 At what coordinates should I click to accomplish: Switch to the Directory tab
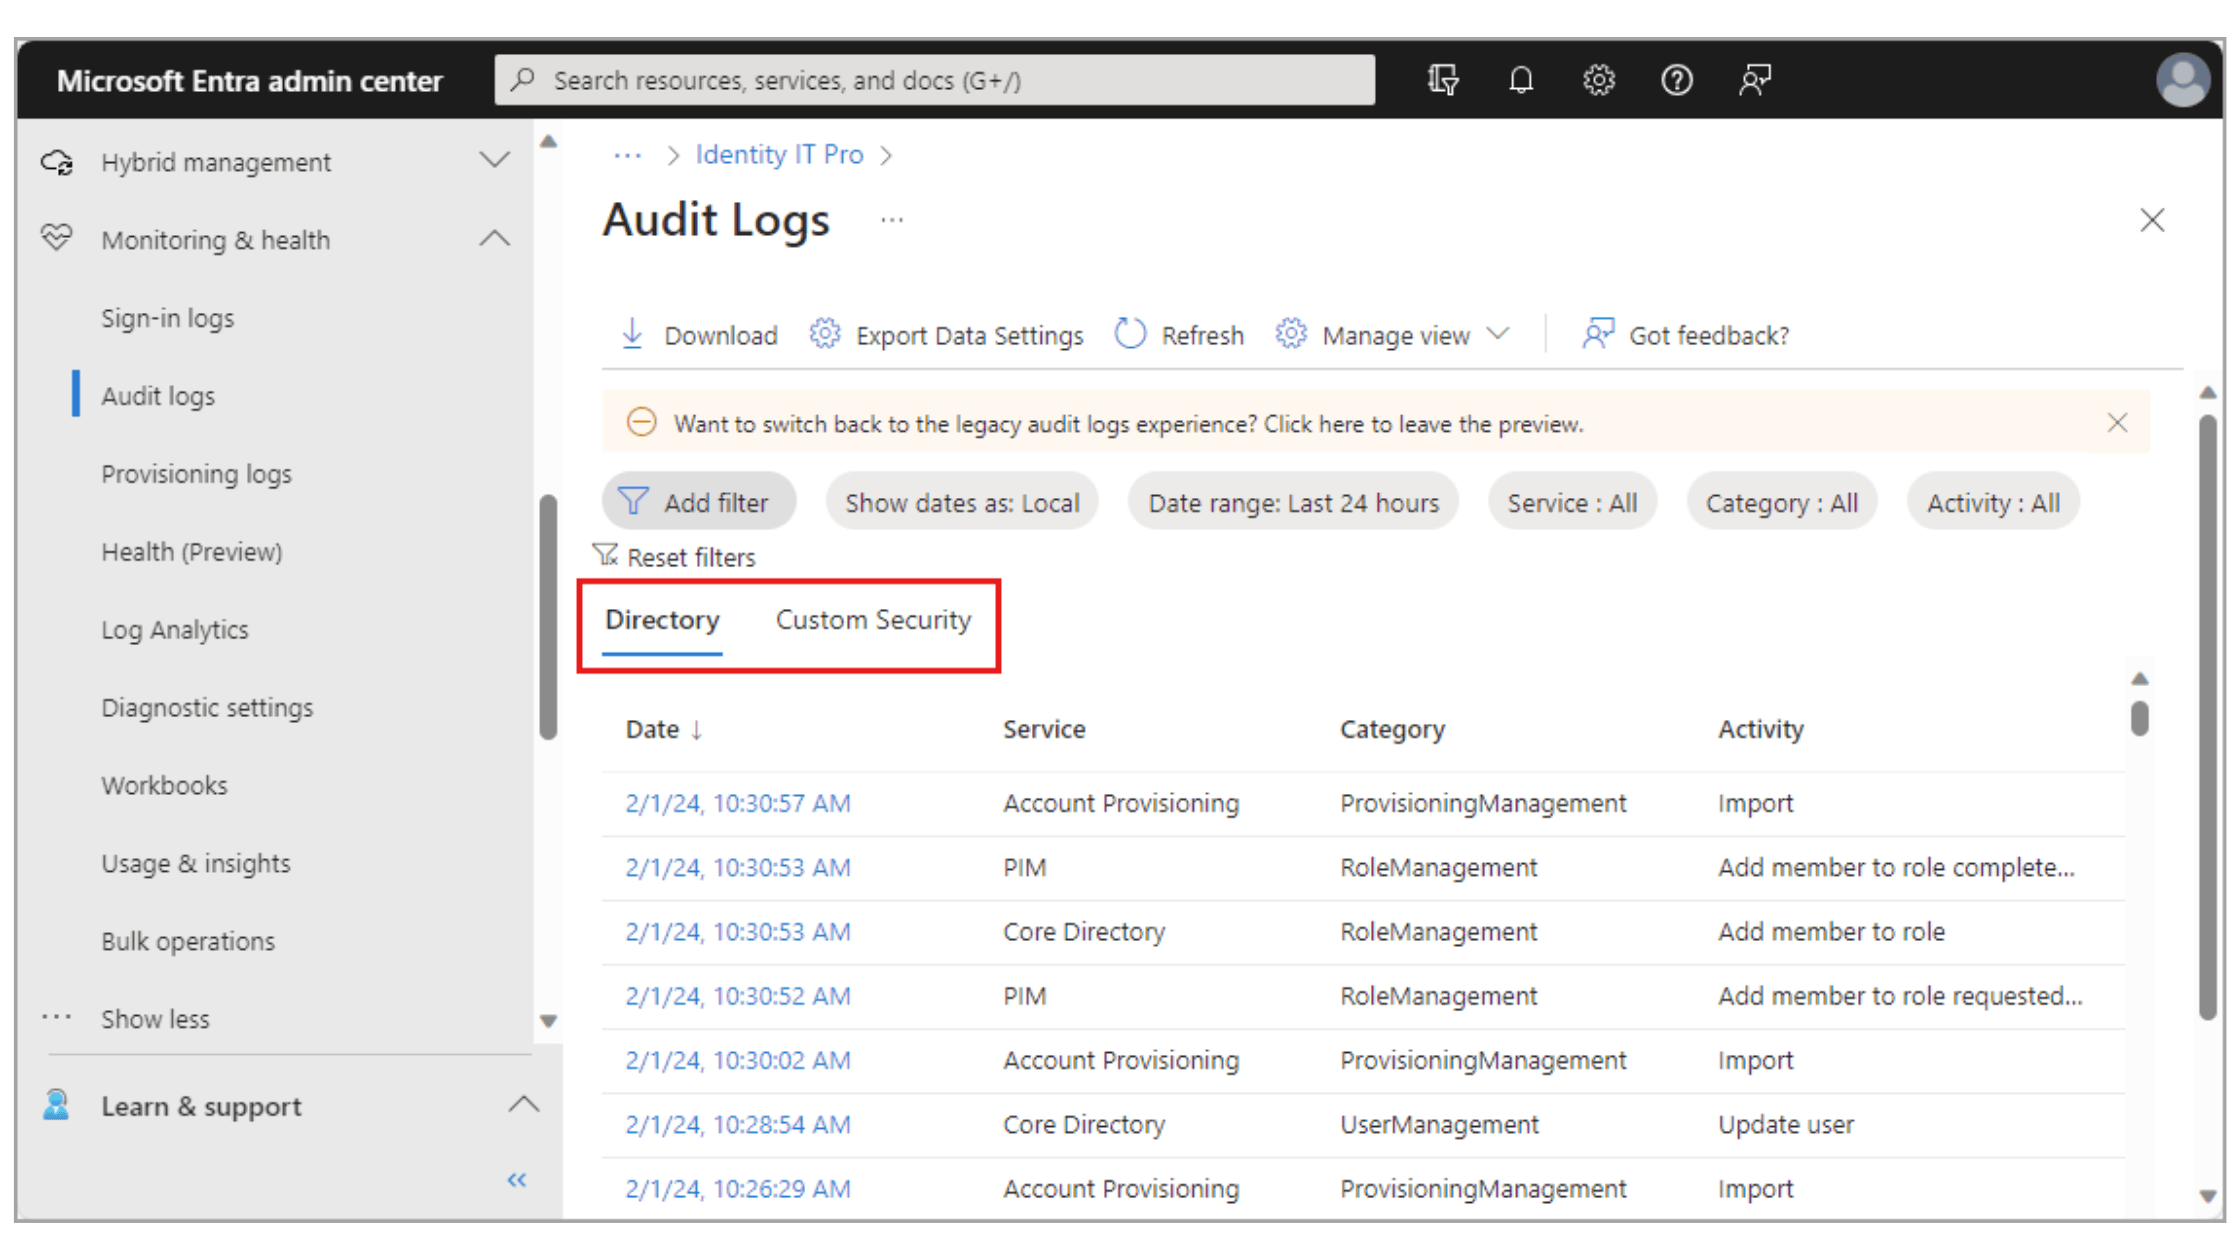662,621
